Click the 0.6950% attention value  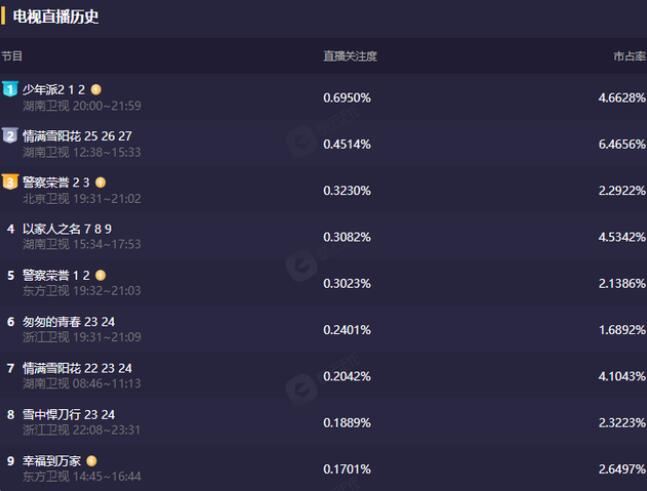[347, 98]
